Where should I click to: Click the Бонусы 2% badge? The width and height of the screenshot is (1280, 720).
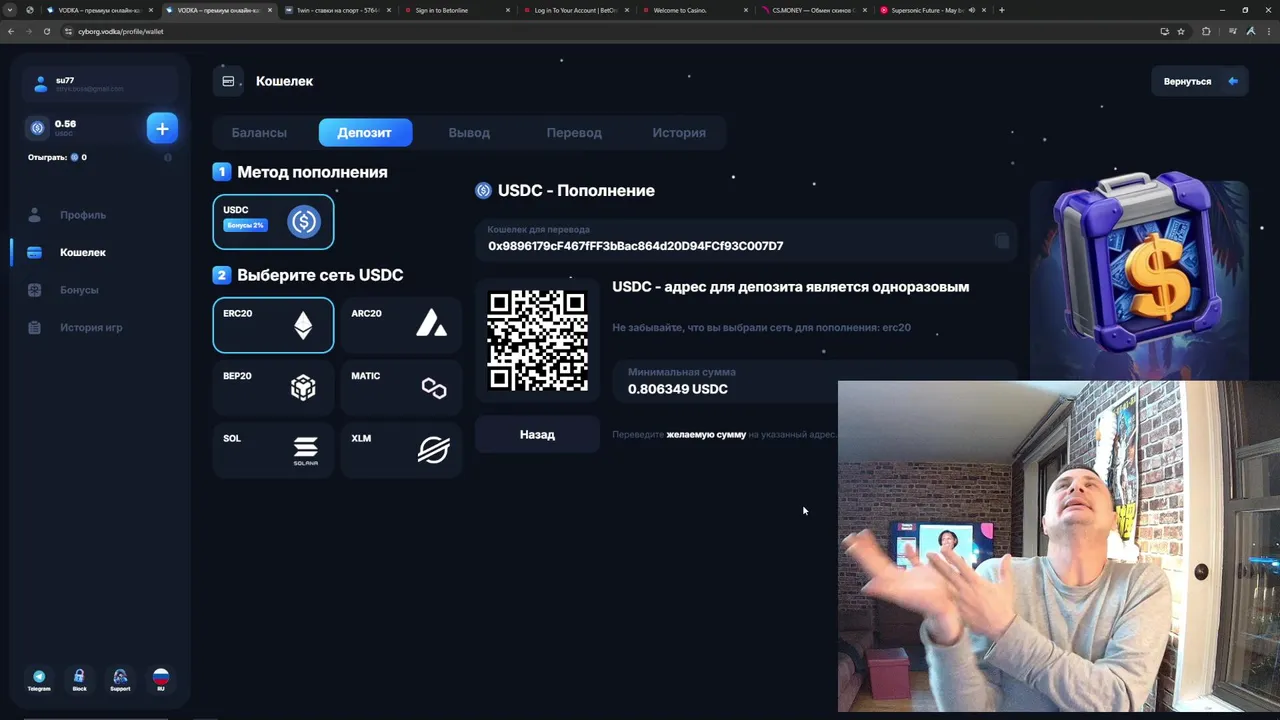coord(245,225)
